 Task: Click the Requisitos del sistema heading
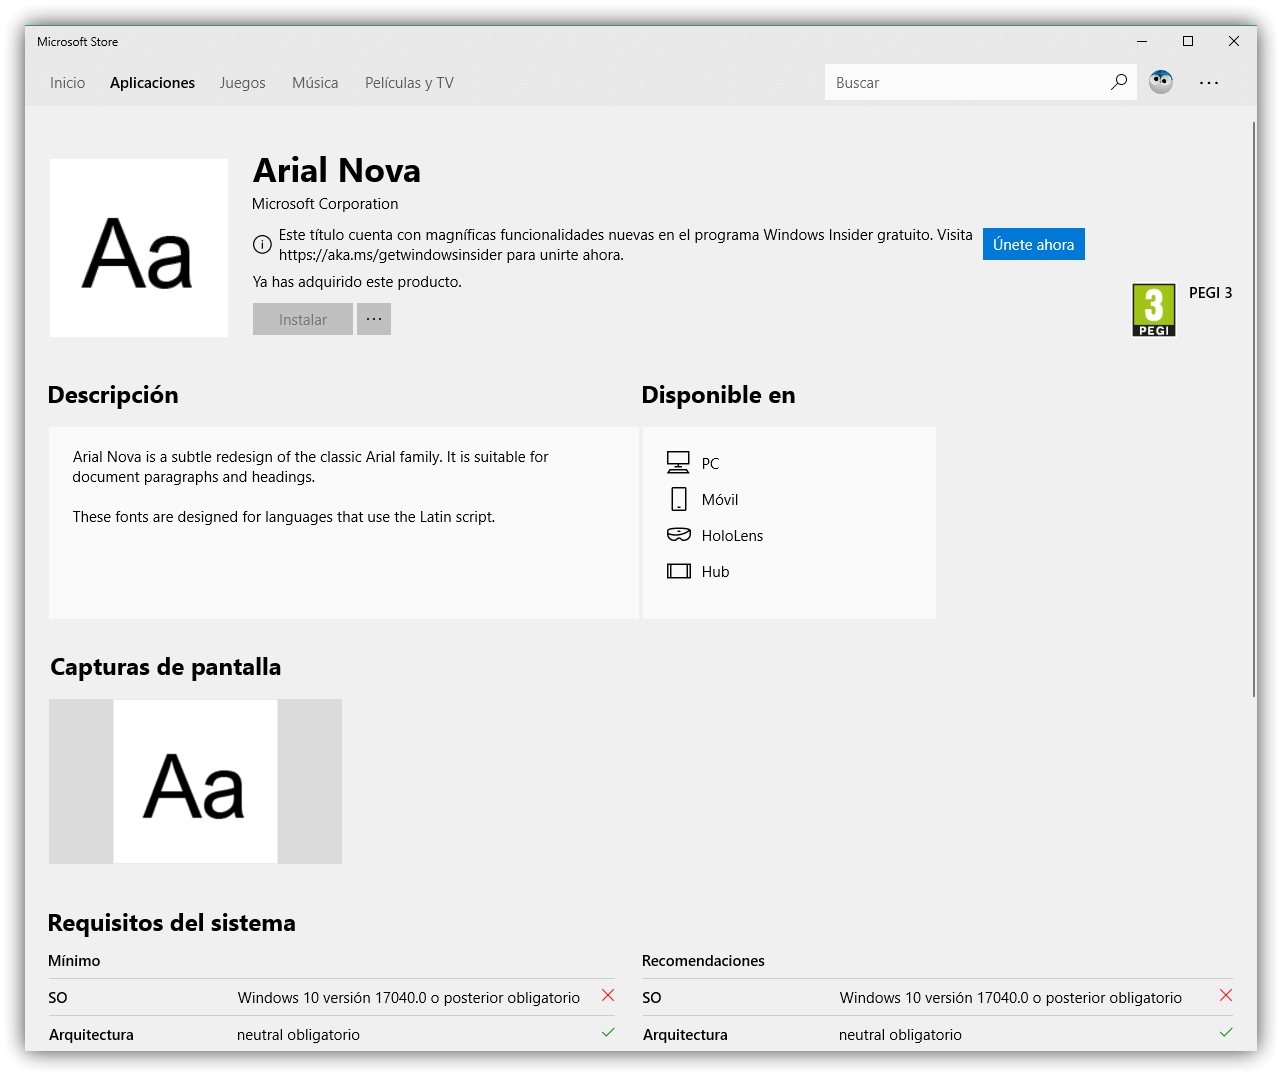(172, 923)
